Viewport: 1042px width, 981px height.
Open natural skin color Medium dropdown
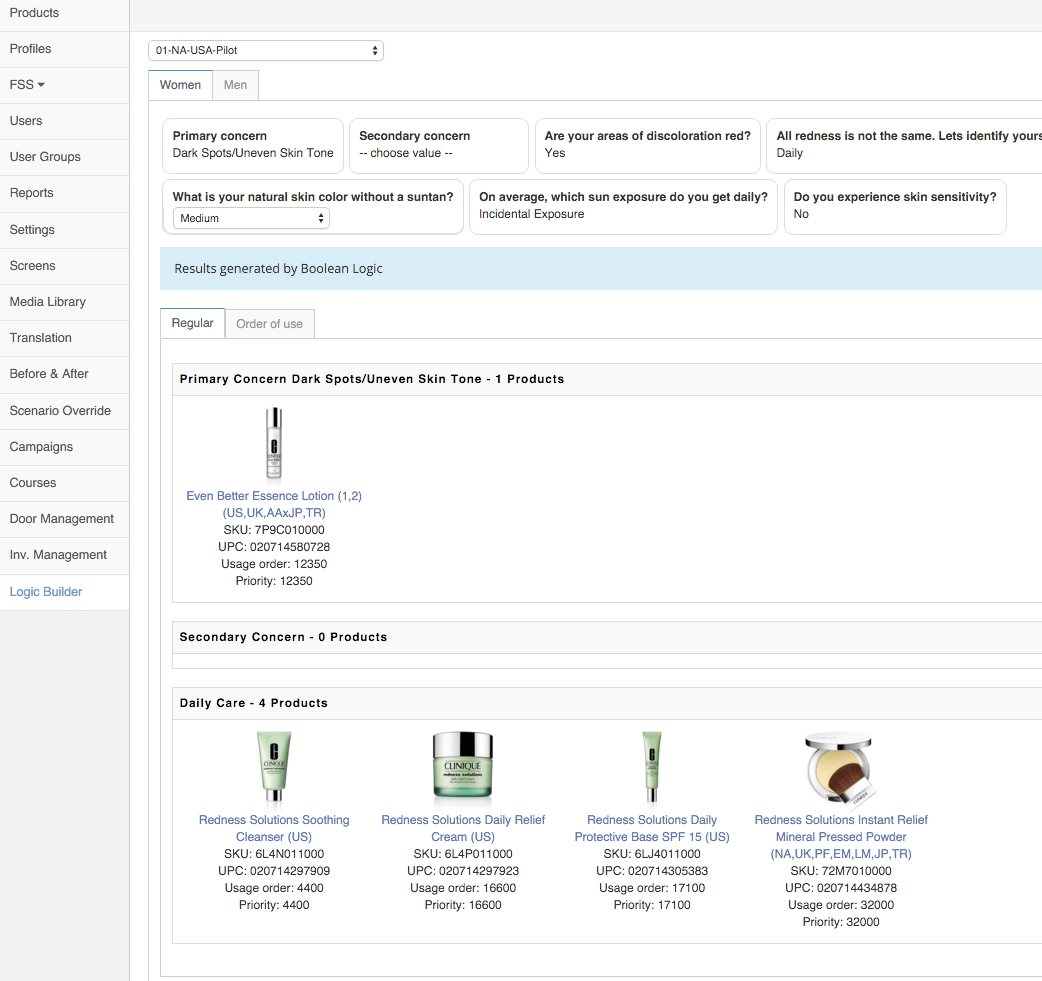(x=251, y=218)
